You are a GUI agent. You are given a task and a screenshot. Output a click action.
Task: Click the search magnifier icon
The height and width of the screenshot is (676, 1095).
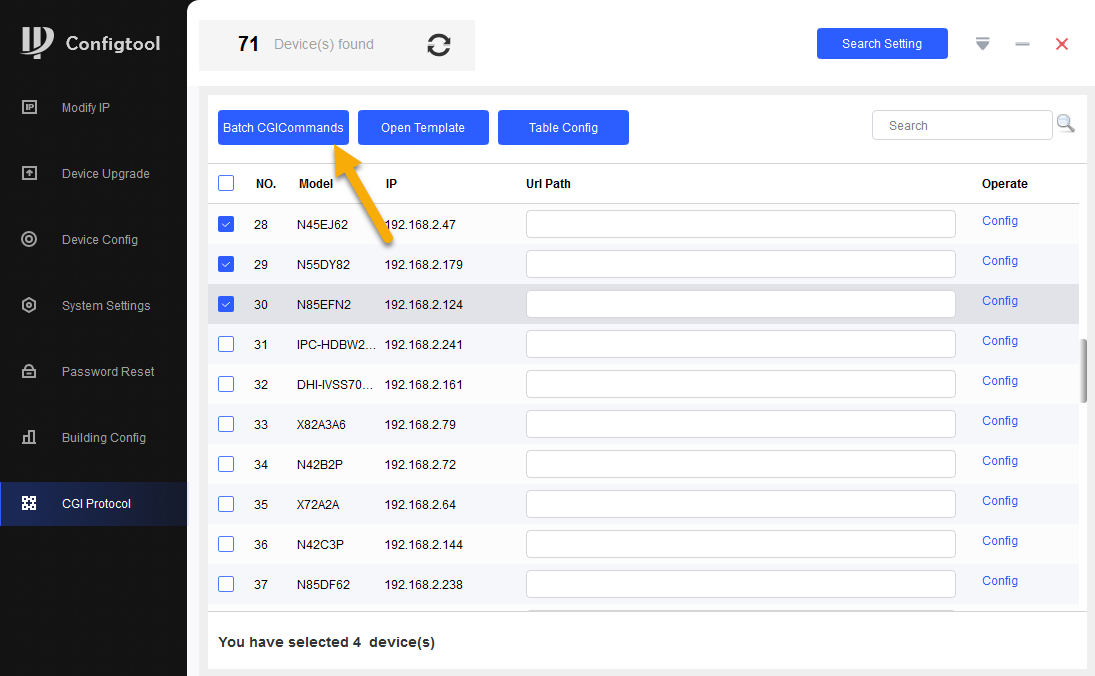pos(1065,124)
